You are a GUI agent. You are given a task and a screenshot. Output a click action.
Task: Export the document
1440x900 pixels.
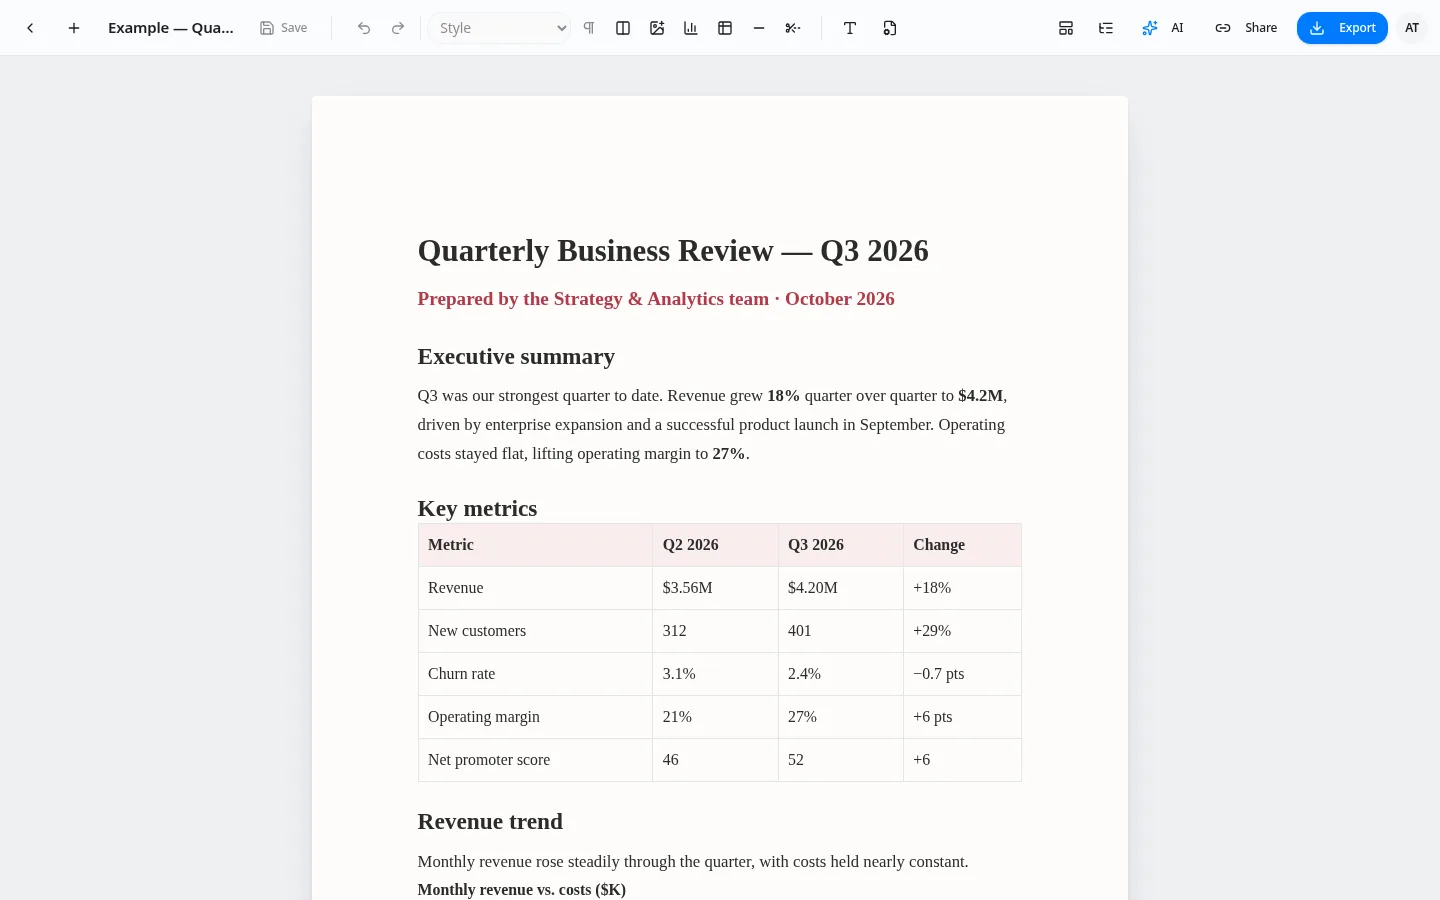1342,28
